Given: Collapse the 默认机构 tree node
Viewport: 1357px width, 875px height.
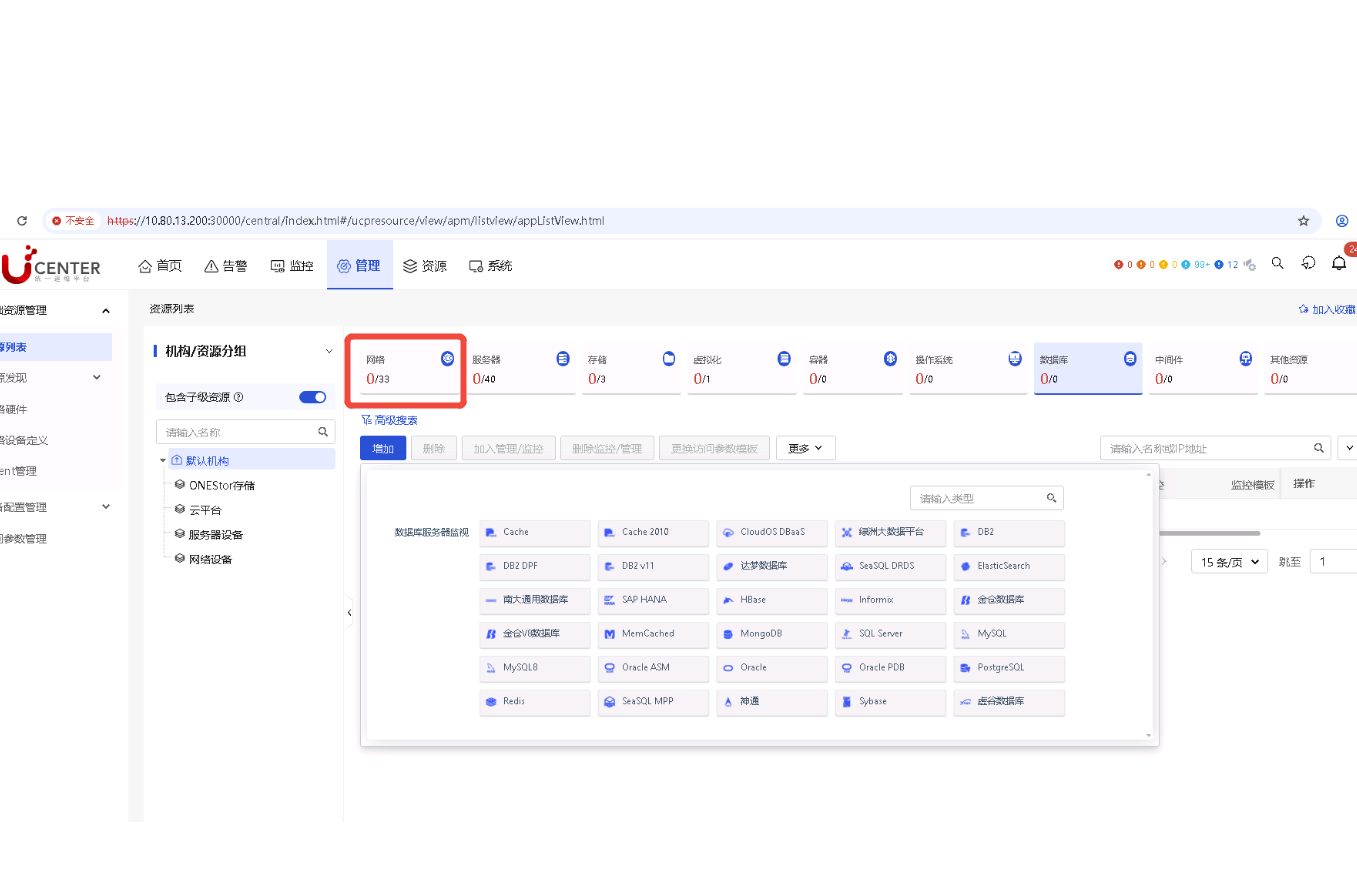Looking at the screenshot, I should click(x=163, y=461).
